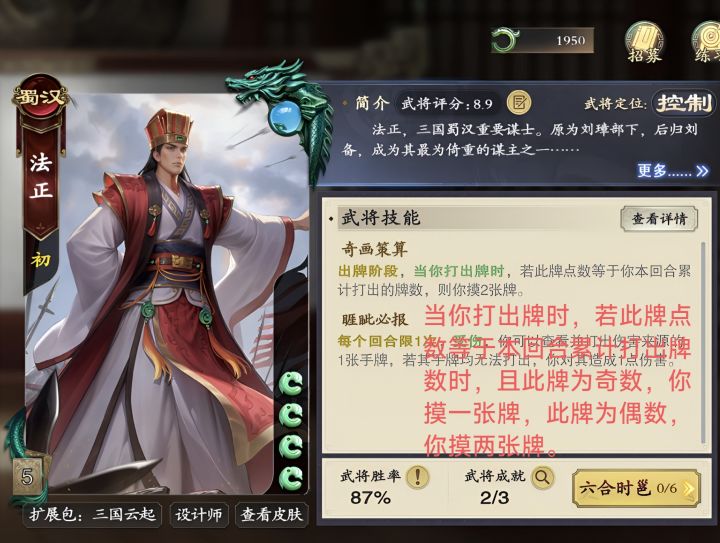720x543 pixels.
Task: Open achievements magnifier icon
Action: point(542,477)
